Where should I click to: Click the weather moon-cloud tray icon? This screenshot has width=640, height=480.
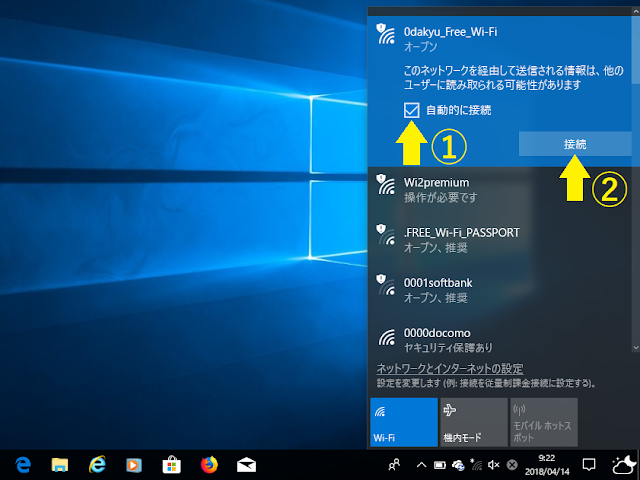coord(624,464)
